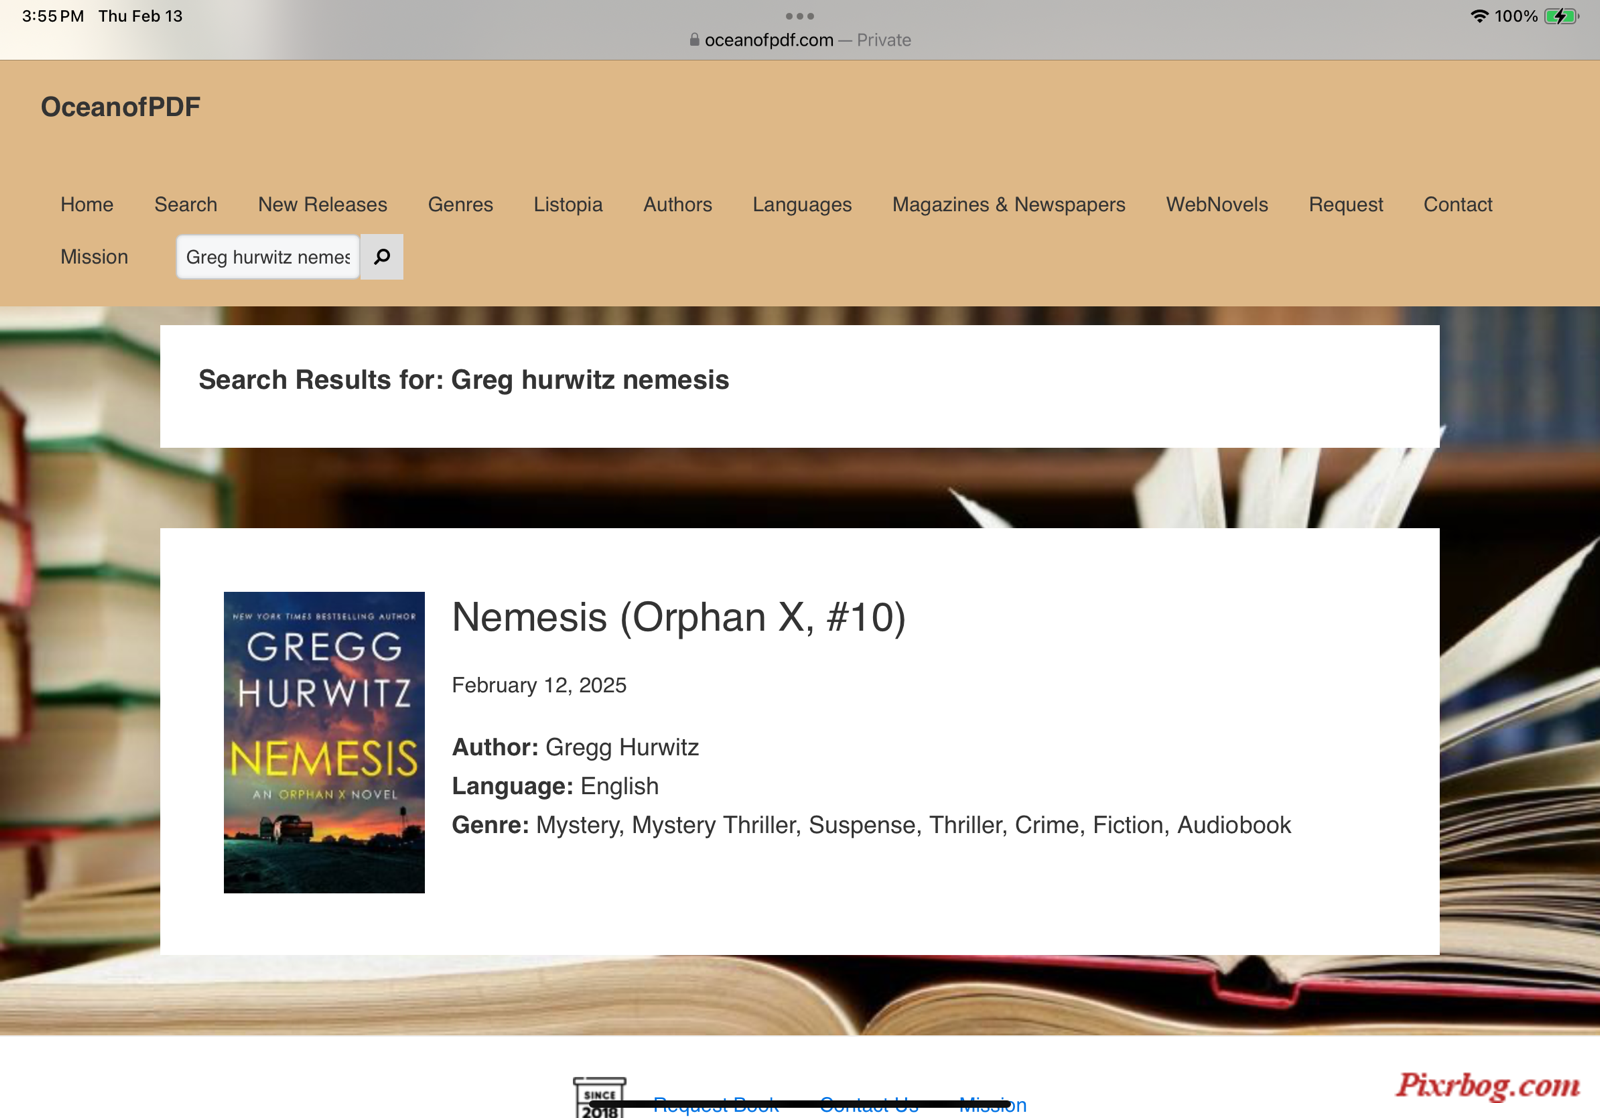Tap the Wi-Fi status icon

click(1479, 16)
